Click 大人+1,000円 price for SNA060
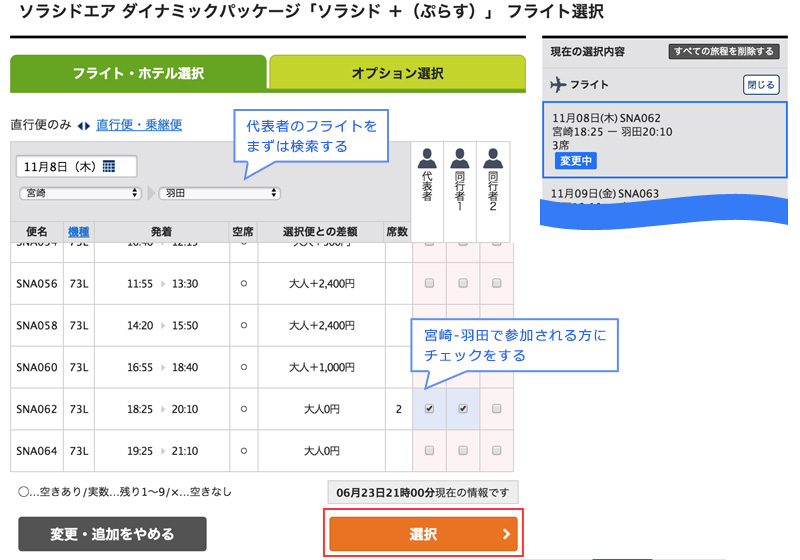Screen dimensions: 800x560 321,367
